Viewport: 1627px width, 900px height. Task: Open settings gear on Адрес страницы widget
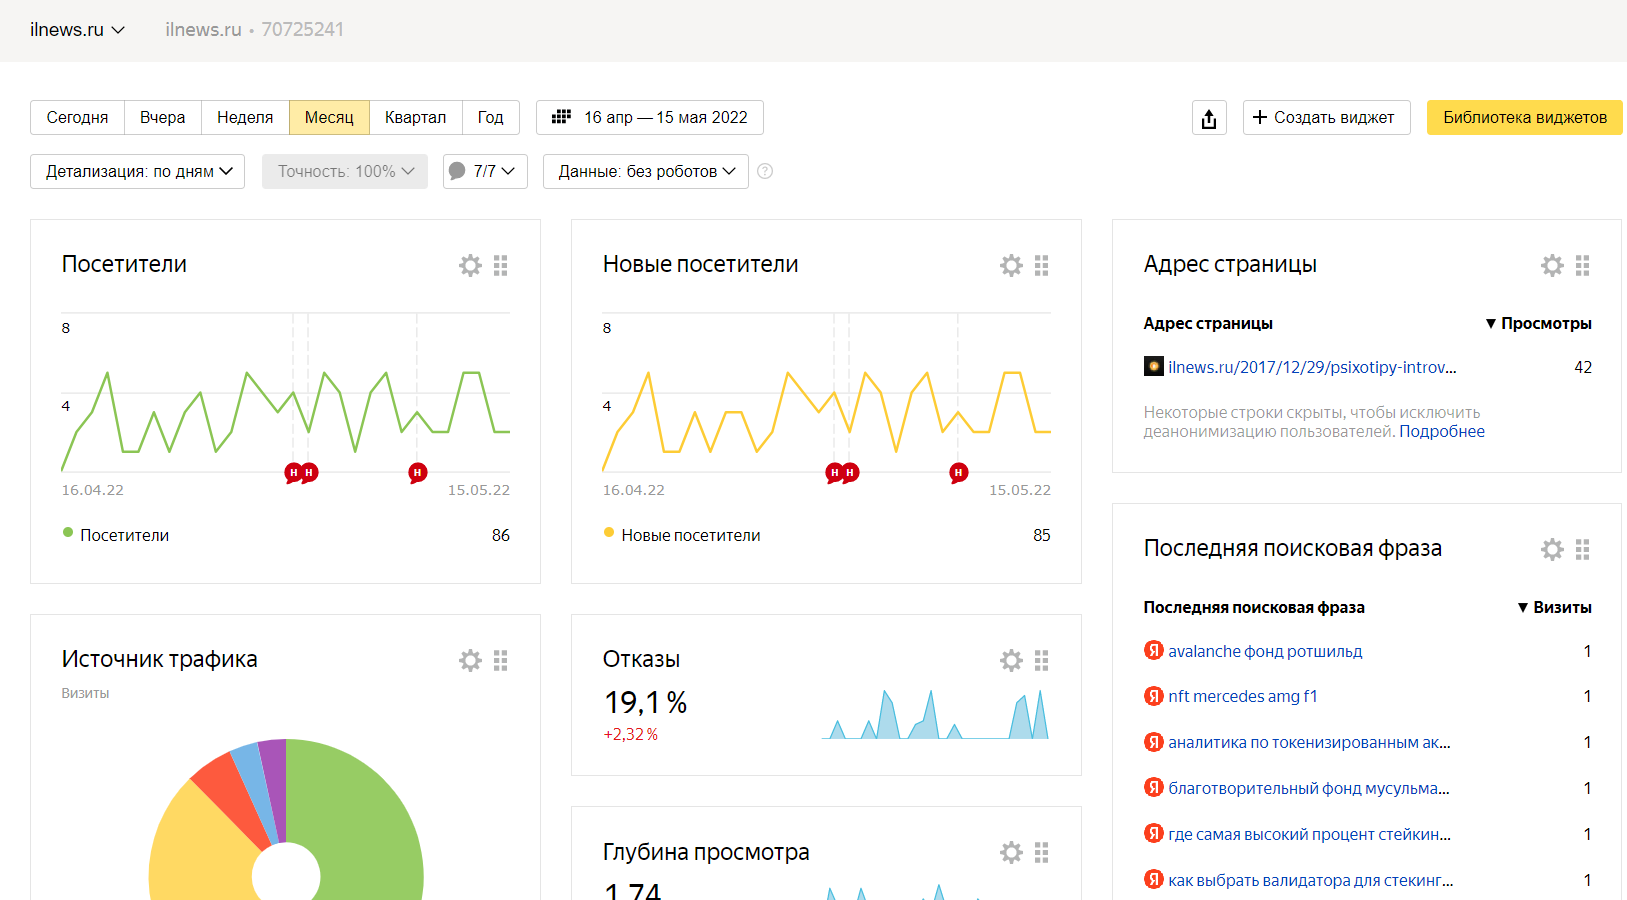1552,265
